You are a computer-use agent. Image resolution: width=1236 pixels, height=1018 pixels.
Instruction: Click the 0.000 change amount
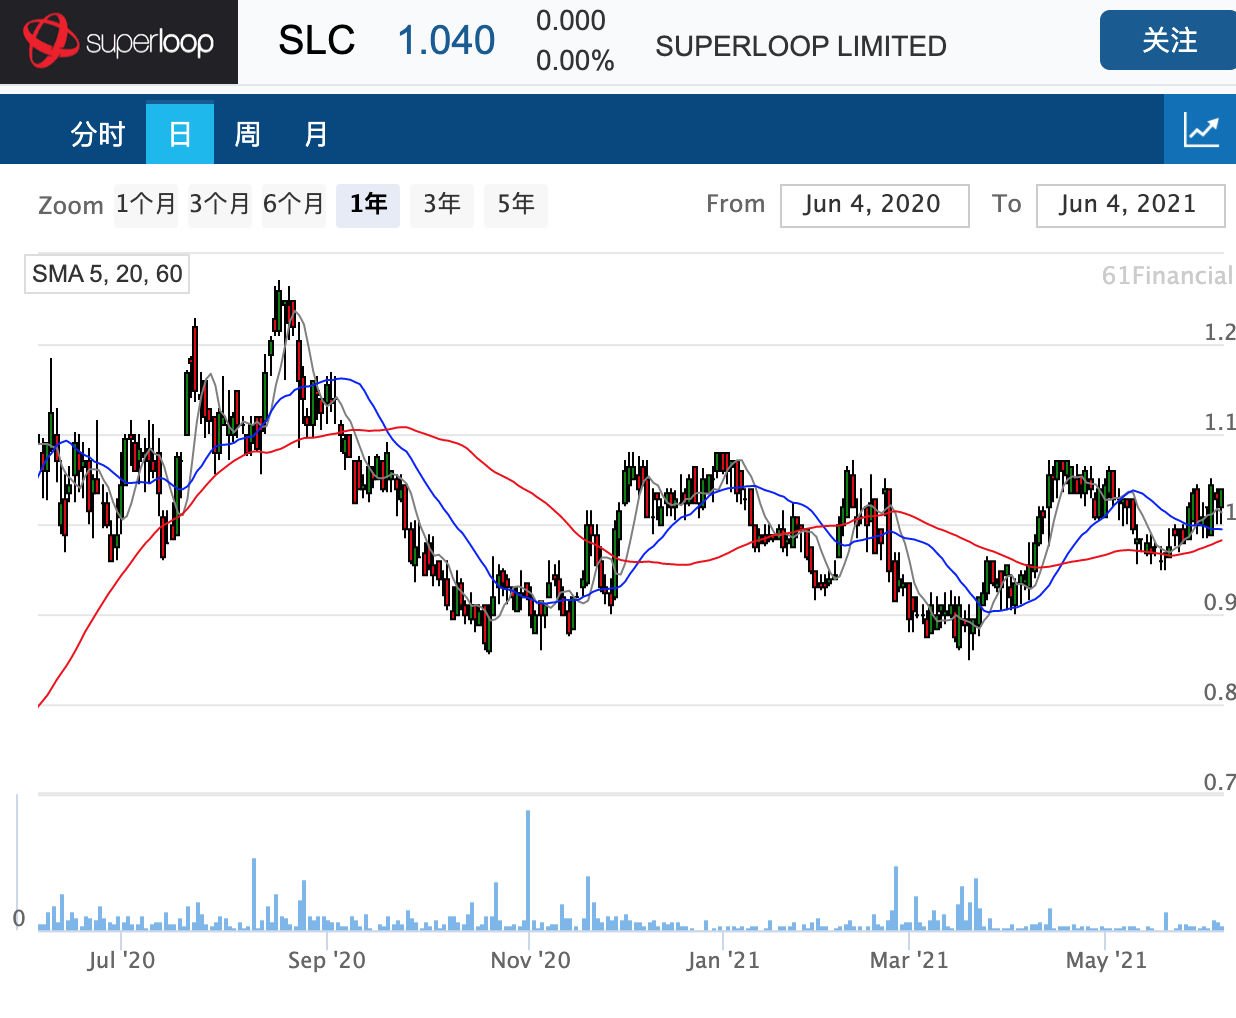[571, 21]
